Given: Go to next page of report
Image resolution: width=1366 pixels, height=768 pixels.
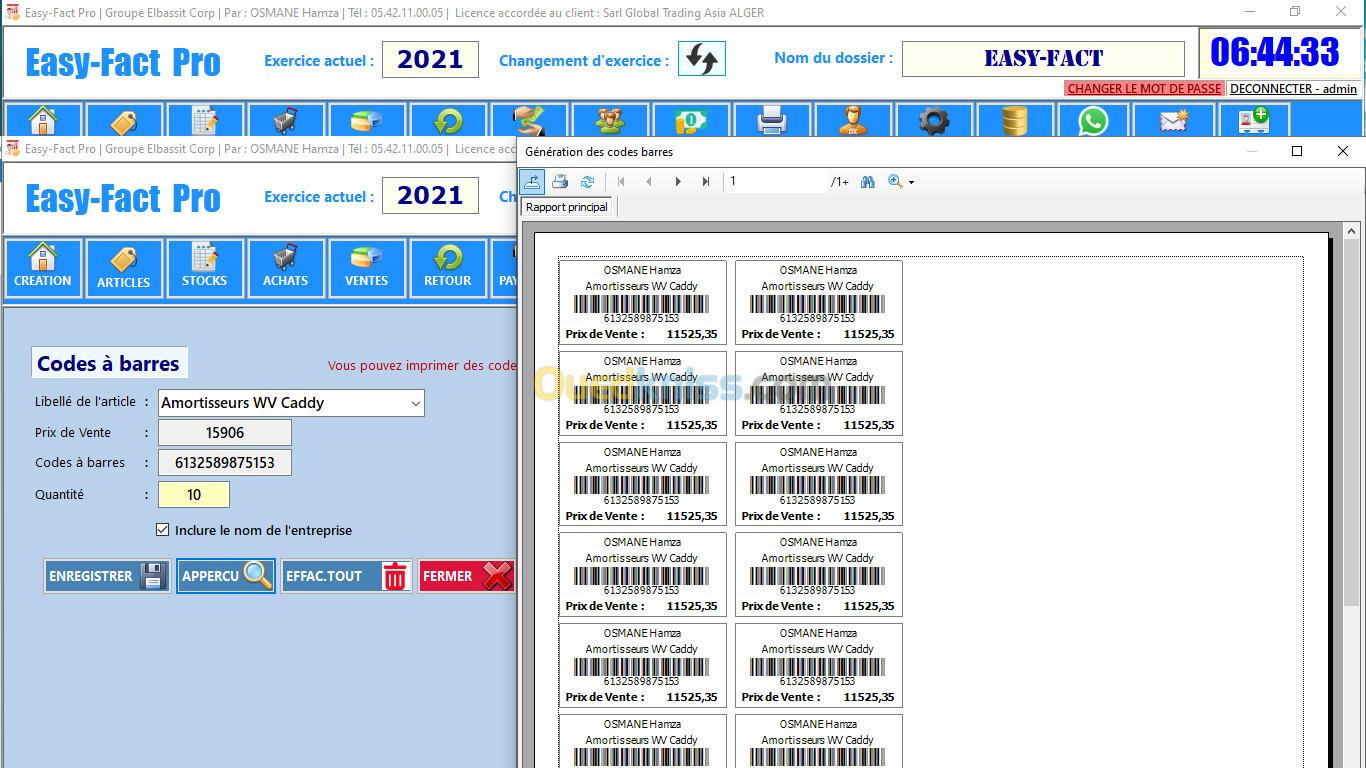Looking at the screenshot, I should (x=678, y=181).
